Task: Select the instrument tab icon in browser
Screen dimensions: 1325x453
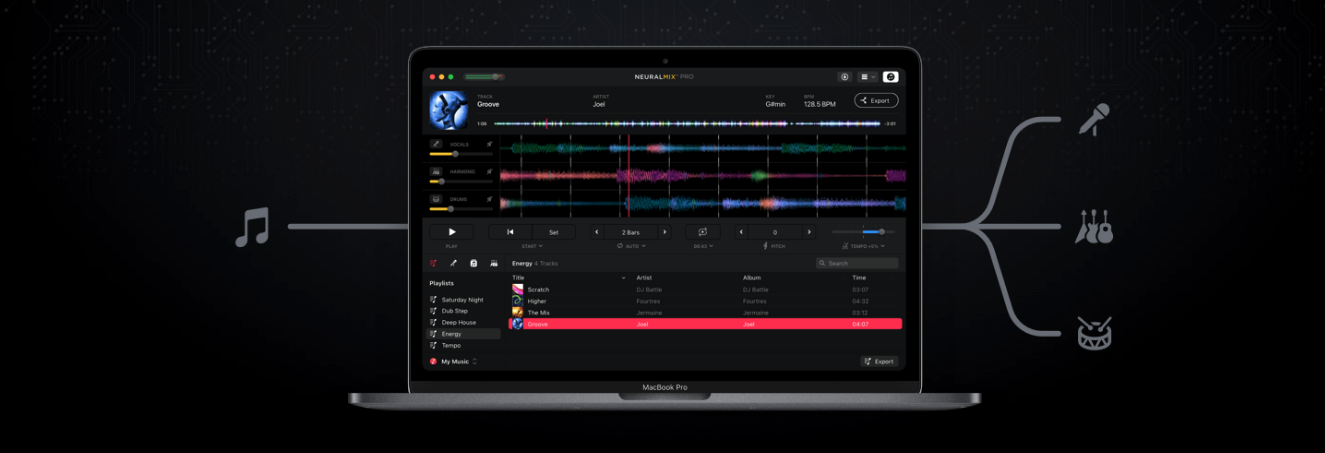Action: click(494, 263)
